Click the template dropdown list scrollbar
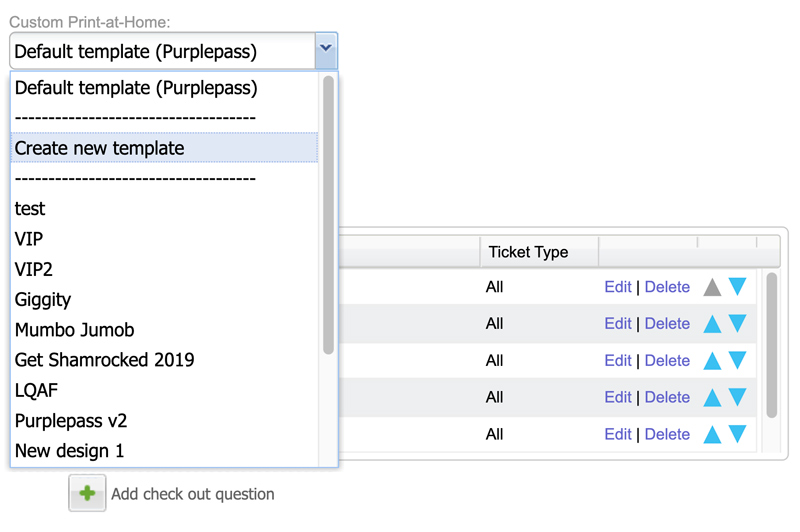The width and height of the screenshot is (800, 532). 329,215
